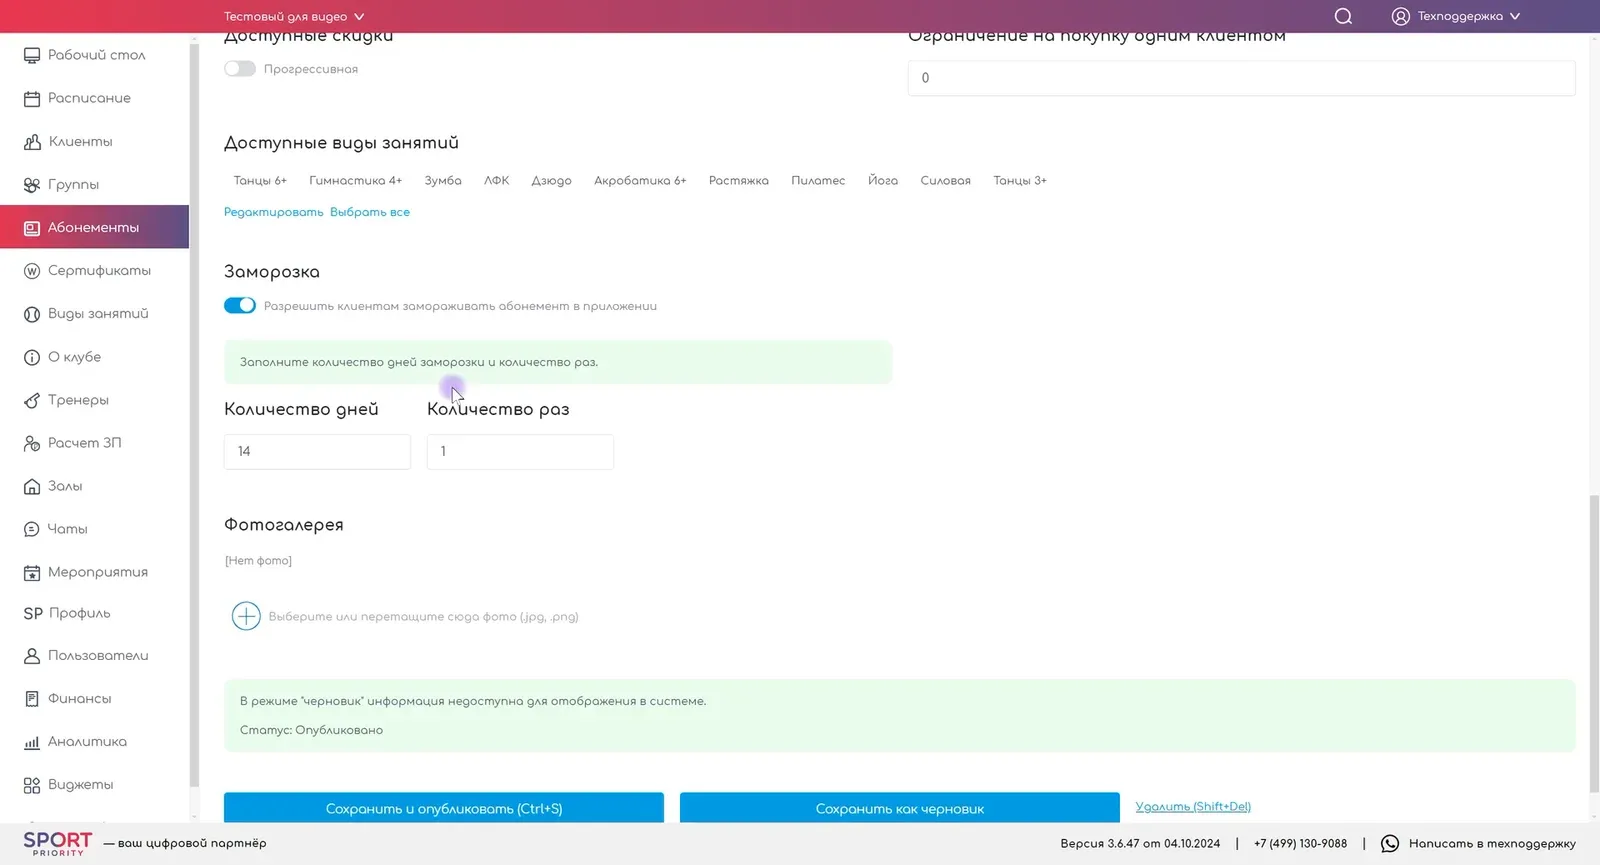Viewport: 1600px width, 865px height.
Task: Open search with the magnifier icon
Action: pos(1343,16)
